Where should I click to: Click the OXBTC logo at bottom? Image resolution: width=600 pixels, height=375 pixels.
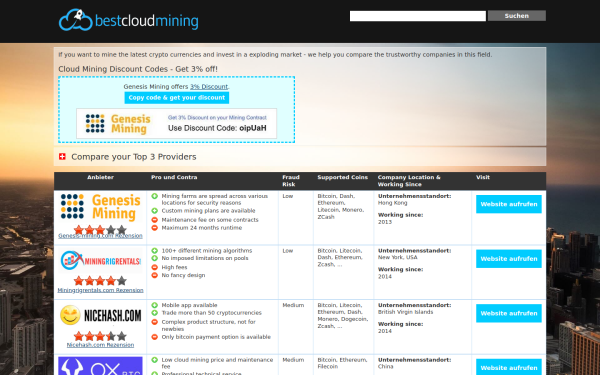pos(100,366)
